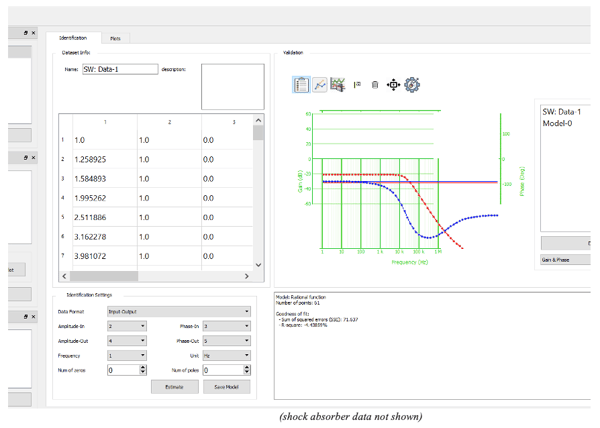Viewport: 600px width, 428px height.
Task: Click float icon of middle left dock panel
Action: click(26, 158)
